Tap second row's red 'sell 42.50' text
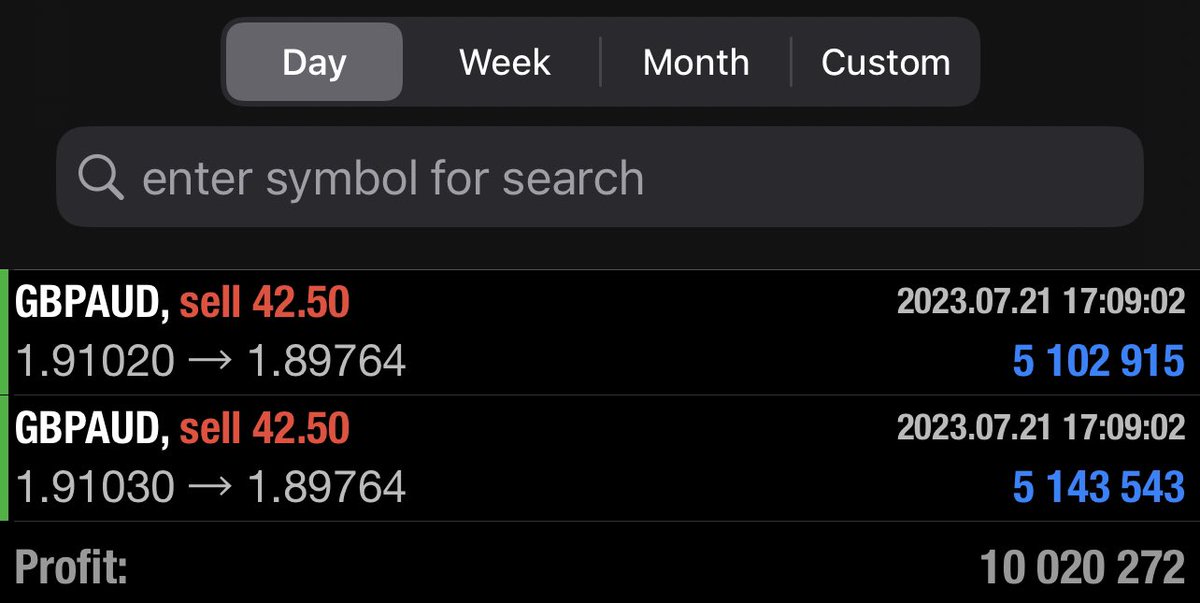 [264, 428]
